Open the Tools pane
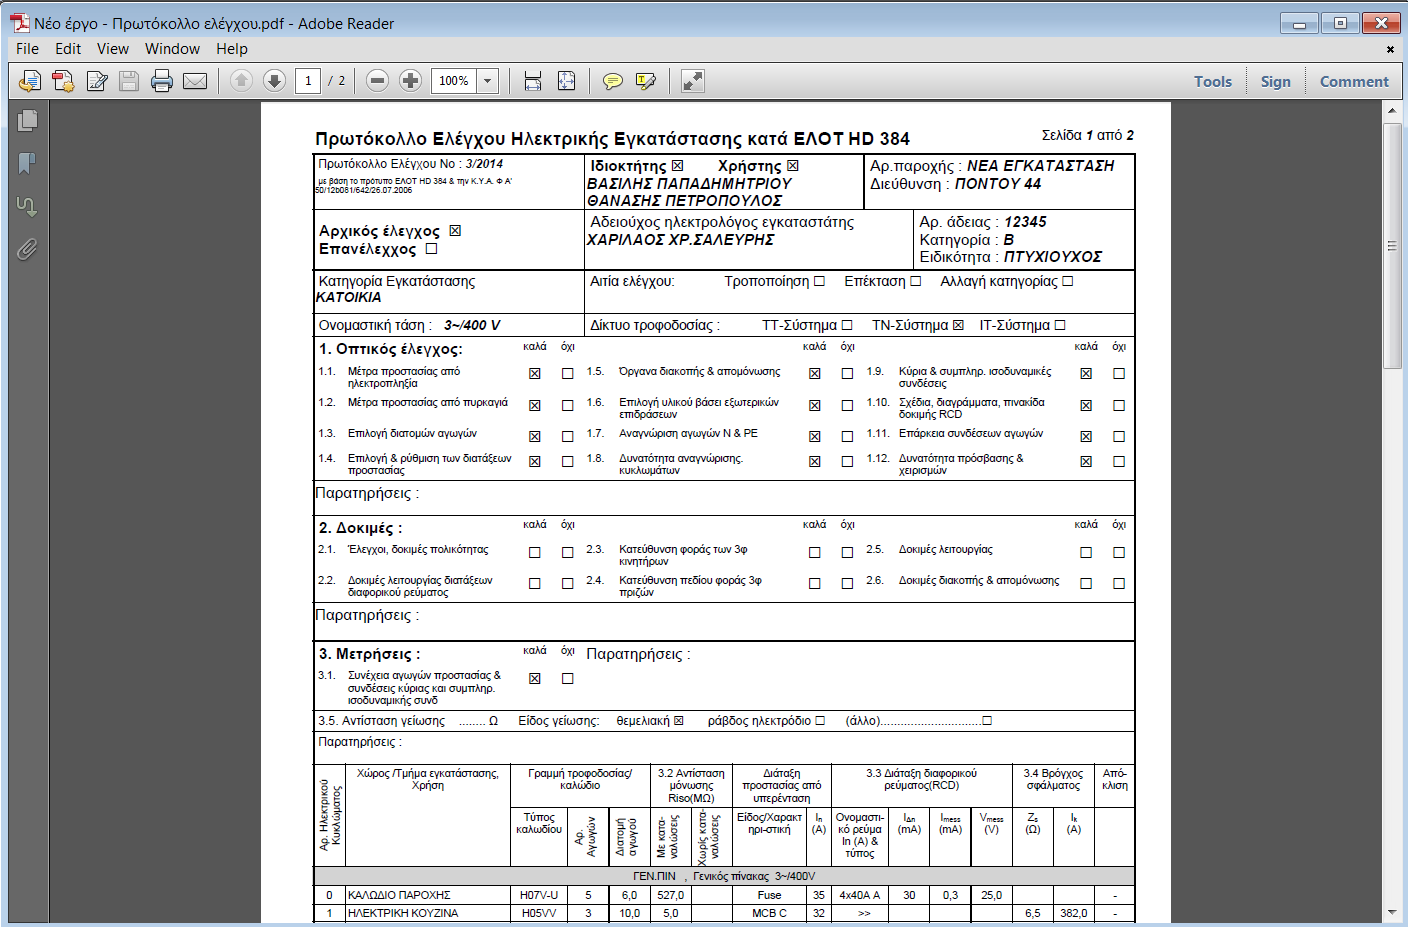This screenshot has width=1408, height=927. click(x=1212, y=81)
